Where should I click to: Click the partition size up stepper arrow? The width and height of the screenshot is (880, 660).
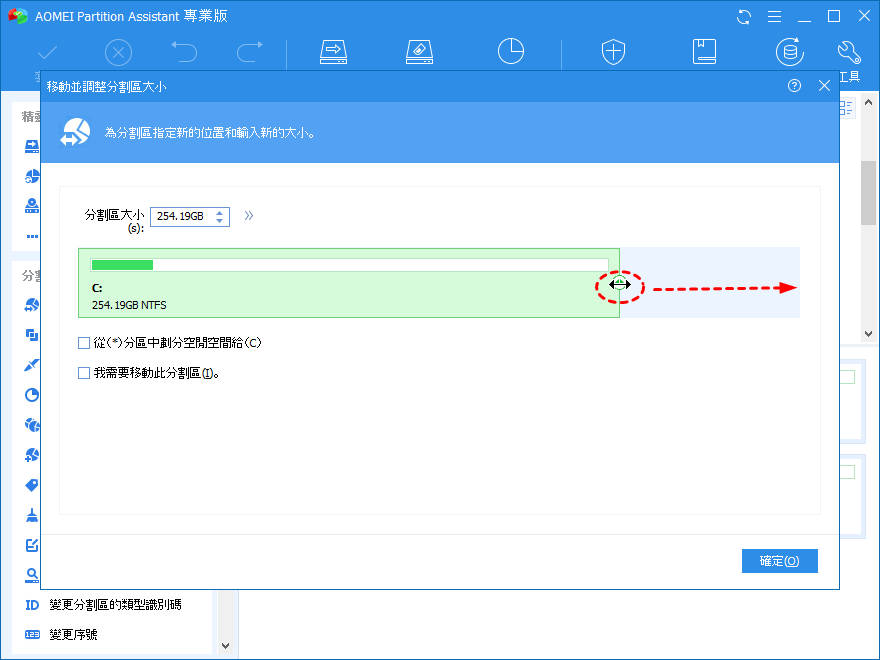[x=222, y=211]
